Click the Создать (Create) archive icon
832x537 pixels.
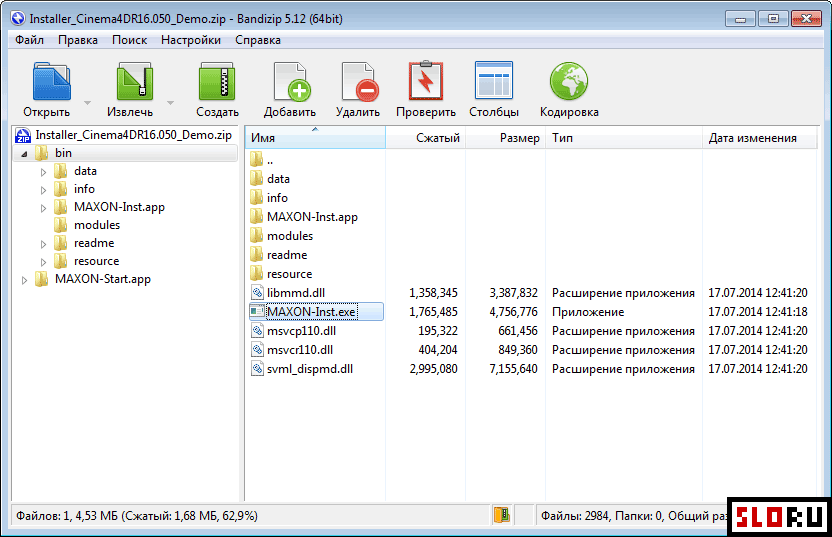click(x=216, y=81)
